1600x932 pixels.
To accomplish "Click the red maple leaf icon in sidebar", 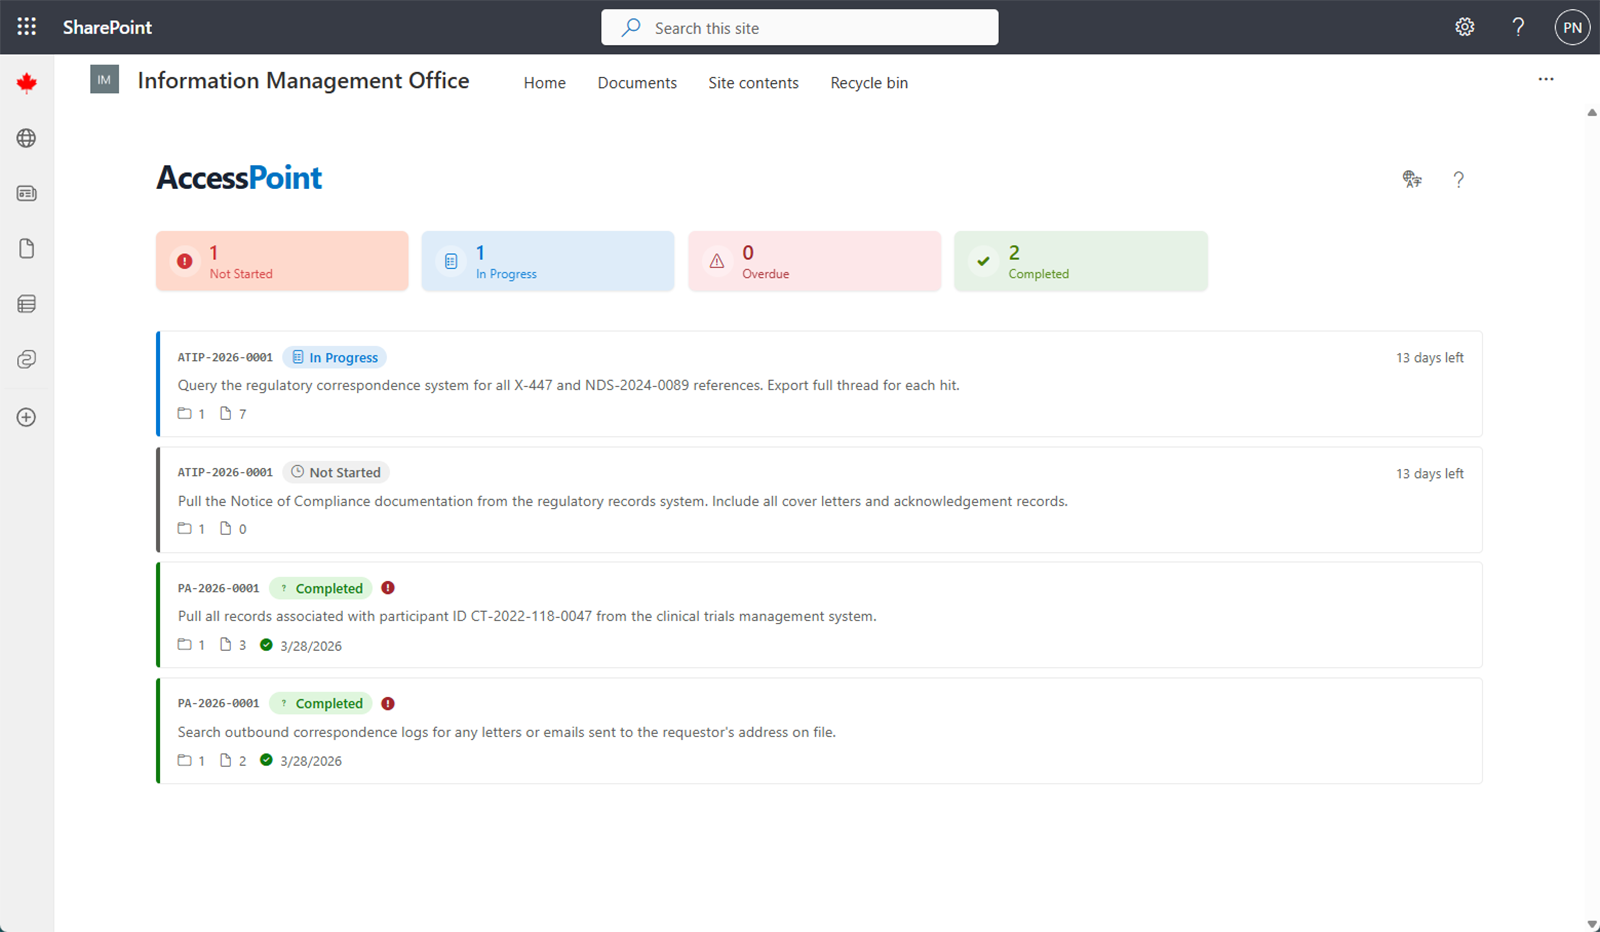I will pyautogui.click(x=26, y=82).
